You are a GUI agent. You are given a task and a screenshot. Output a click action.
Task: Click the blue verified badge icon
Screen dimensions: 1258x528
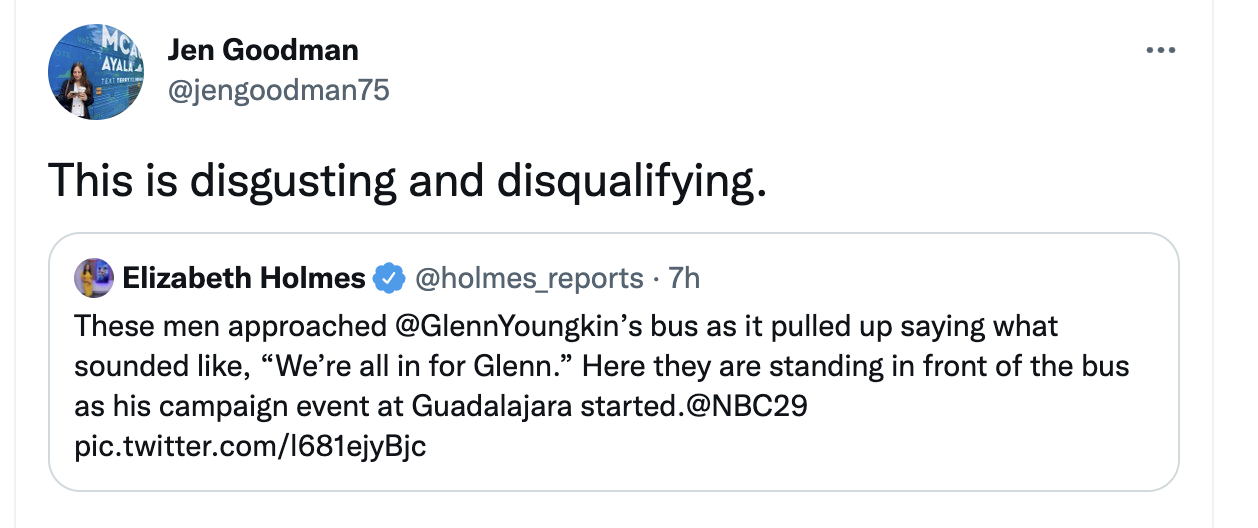tap(388, 278)
